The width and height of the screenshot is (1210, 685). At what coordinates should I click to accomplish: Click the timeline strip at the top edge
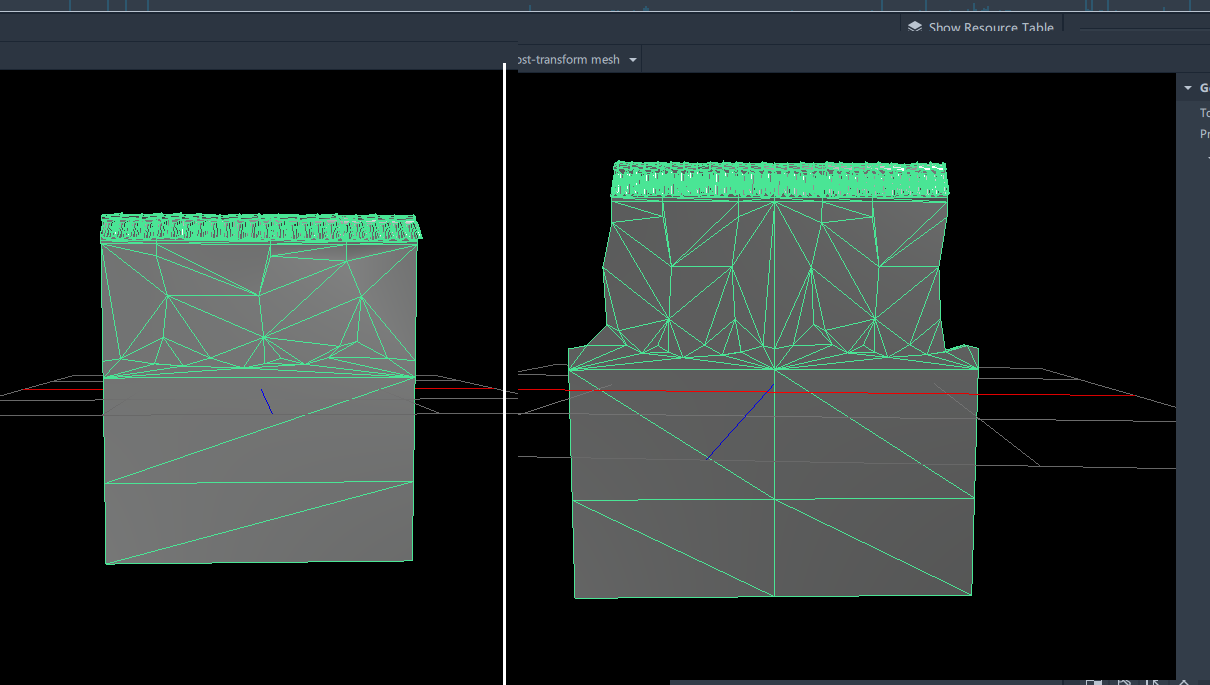600,6
